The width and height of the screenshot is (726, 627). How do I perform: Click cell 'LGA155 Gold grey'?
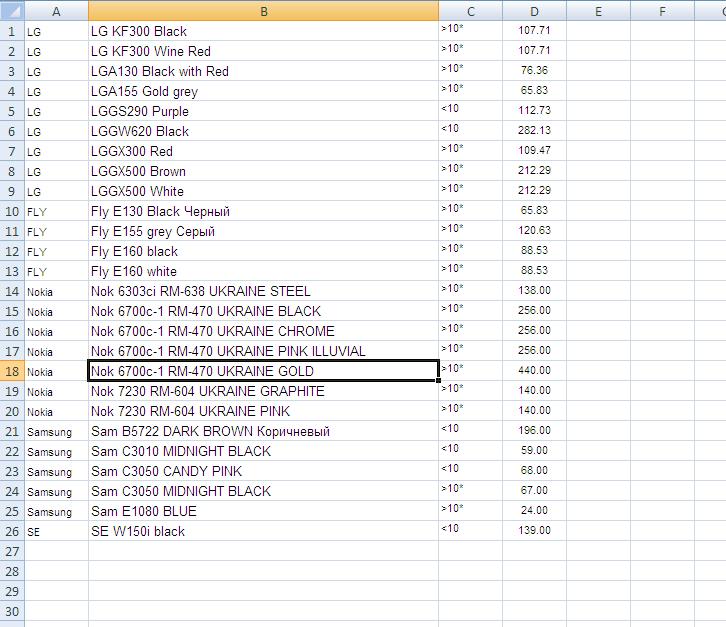point(263,91)
